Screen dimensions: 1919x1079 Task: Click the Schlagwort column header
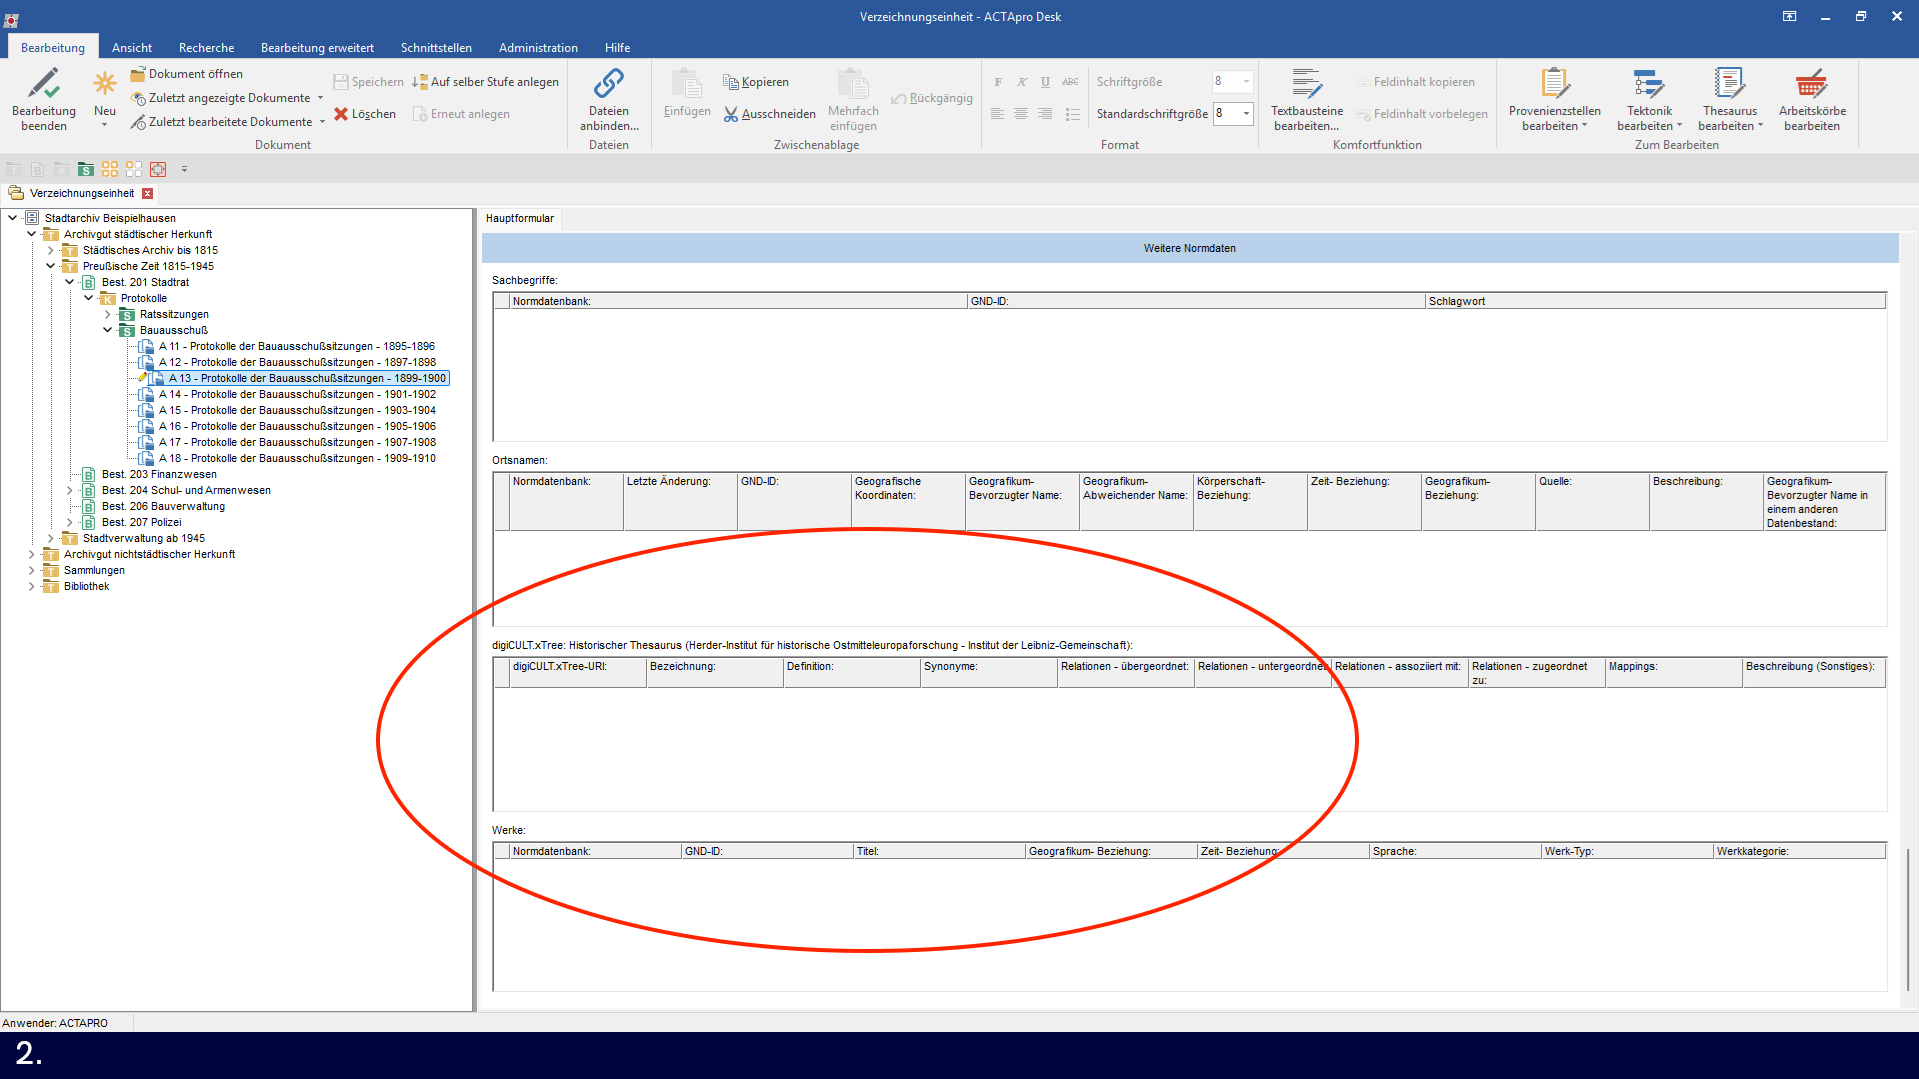1655,301
